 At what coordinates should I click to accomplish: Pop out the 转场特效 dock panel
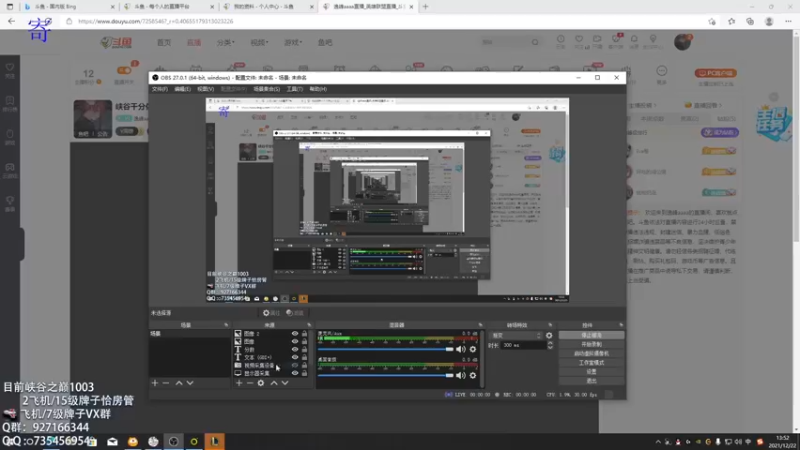pos(550,325)
